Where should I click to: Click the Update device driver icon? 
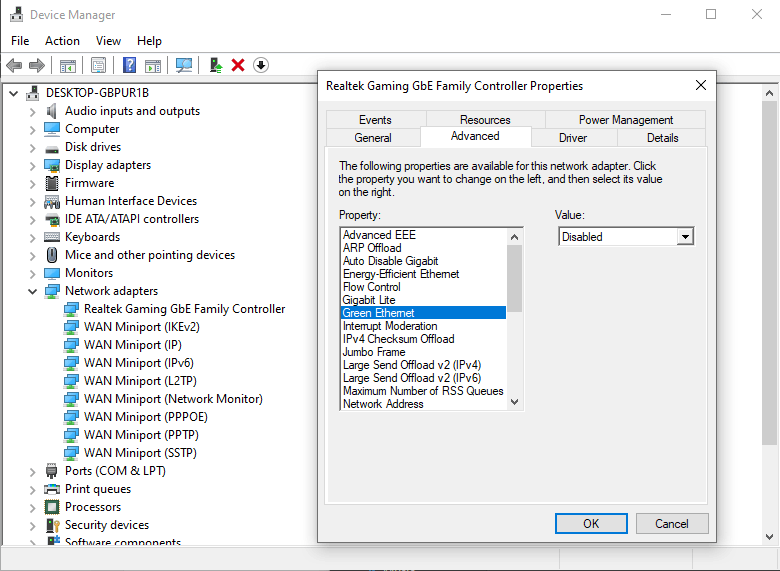[215, 65]
